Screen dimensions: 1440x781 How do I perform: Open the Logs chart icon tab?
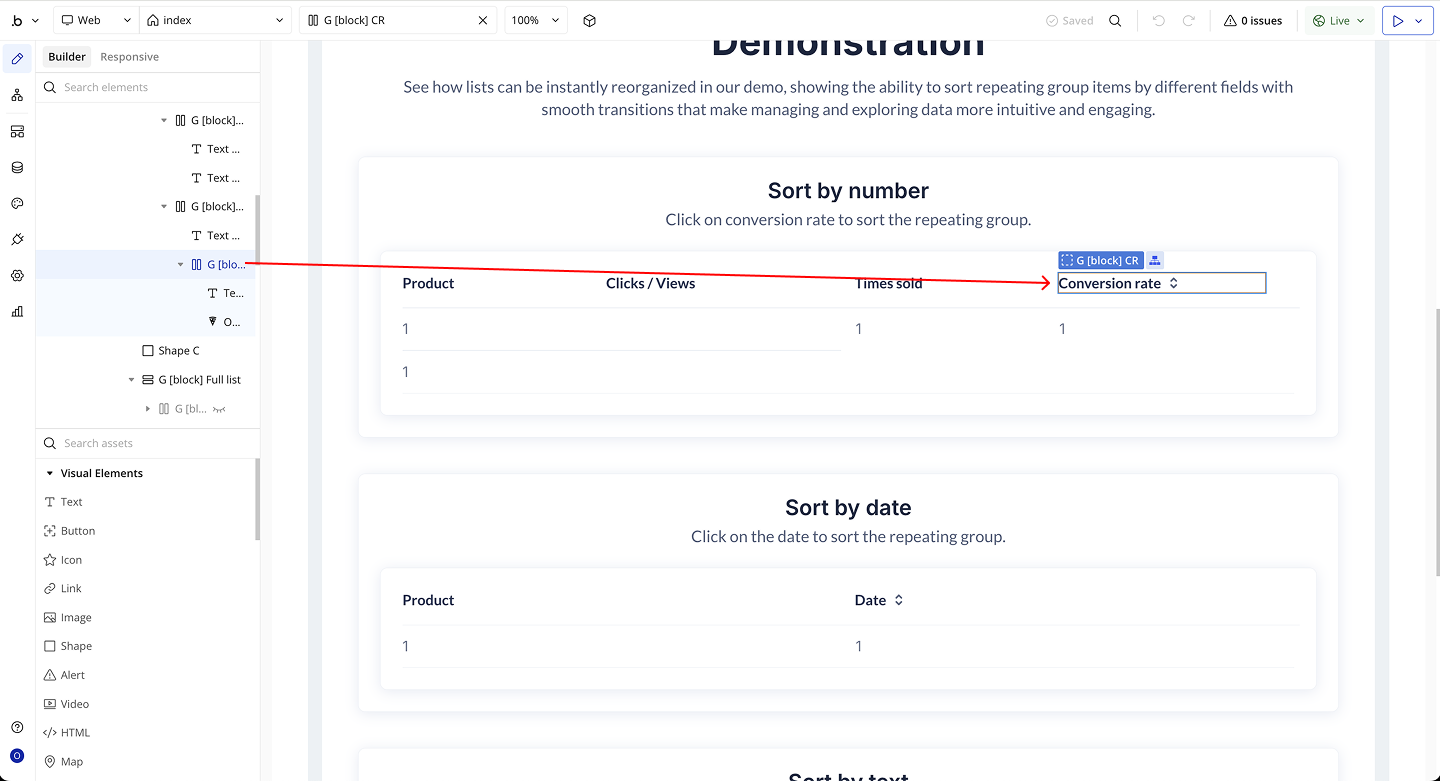17,311
